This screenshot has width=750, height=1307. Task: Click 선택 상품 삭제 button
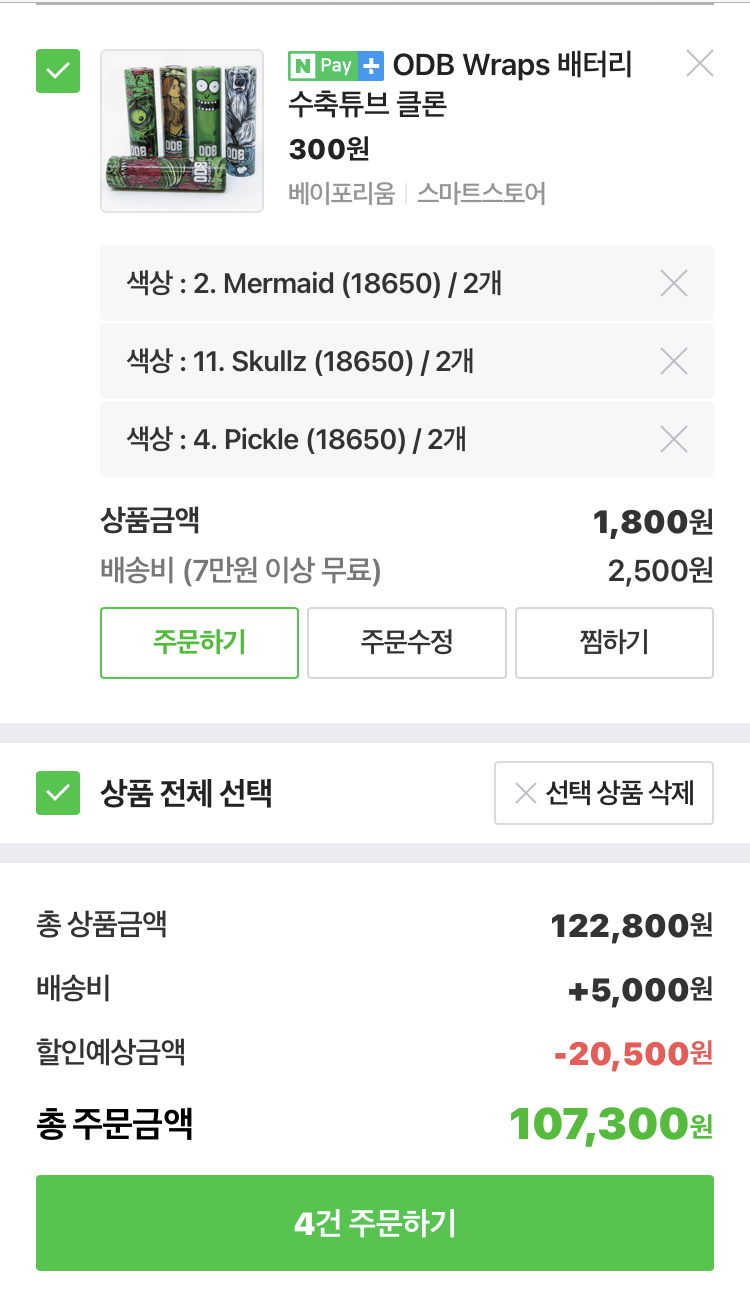pos(604,793)
